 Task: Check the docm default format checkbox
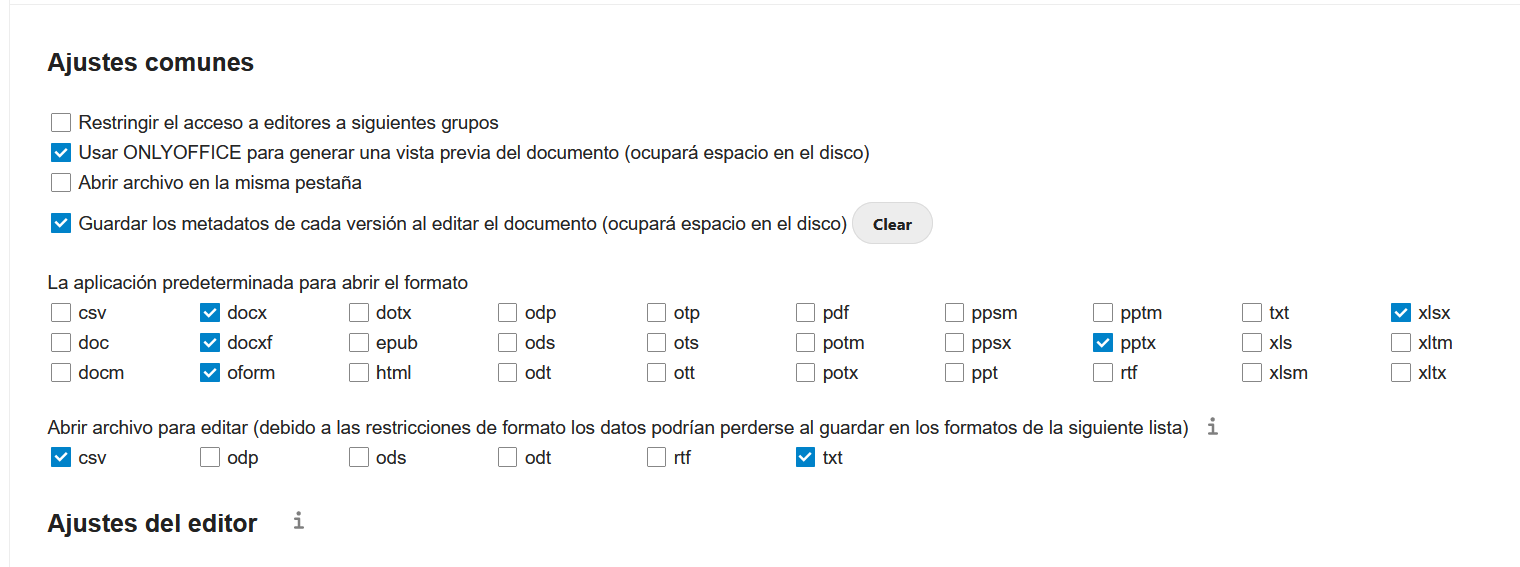coord(61,373)
